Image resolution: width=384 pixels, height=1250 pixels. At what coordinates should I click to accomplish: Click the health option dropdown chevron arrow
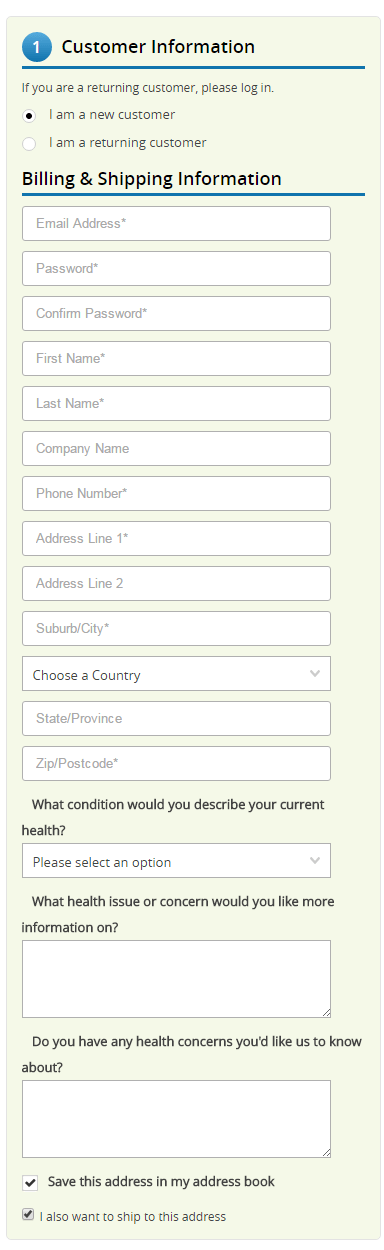[315, 861]
